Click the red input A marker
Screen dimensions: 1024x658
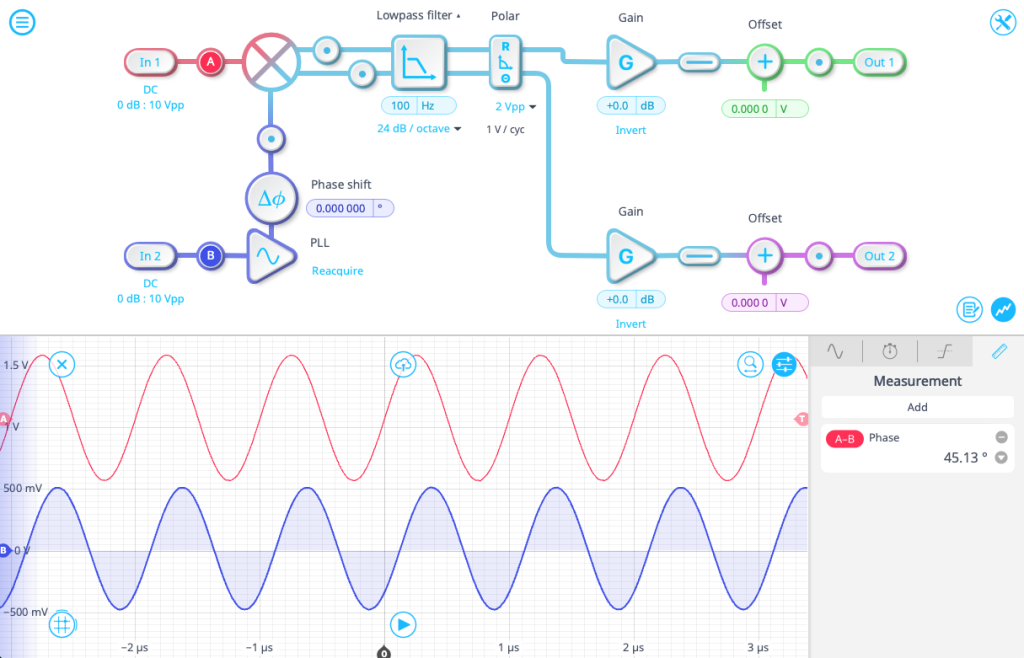[210, 62]
